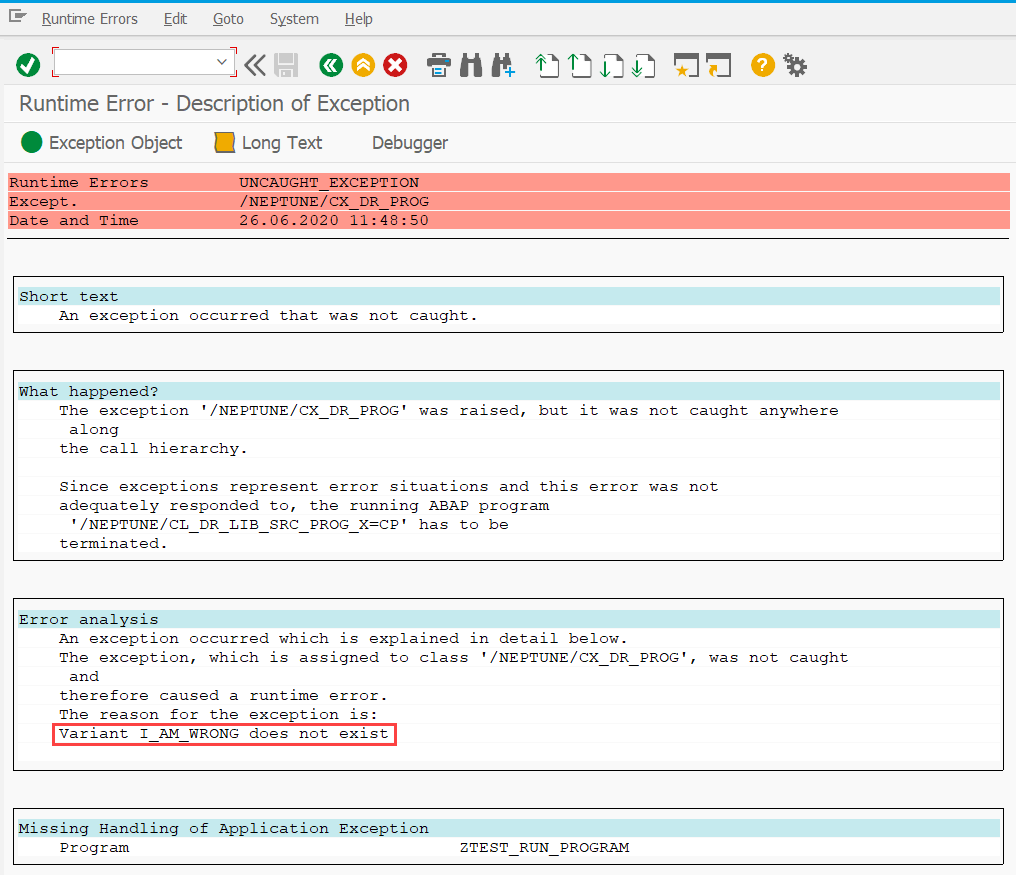The image size is (1016, 875).
Task: Open the Runtime Errors menu
Action: click(90, 18)
